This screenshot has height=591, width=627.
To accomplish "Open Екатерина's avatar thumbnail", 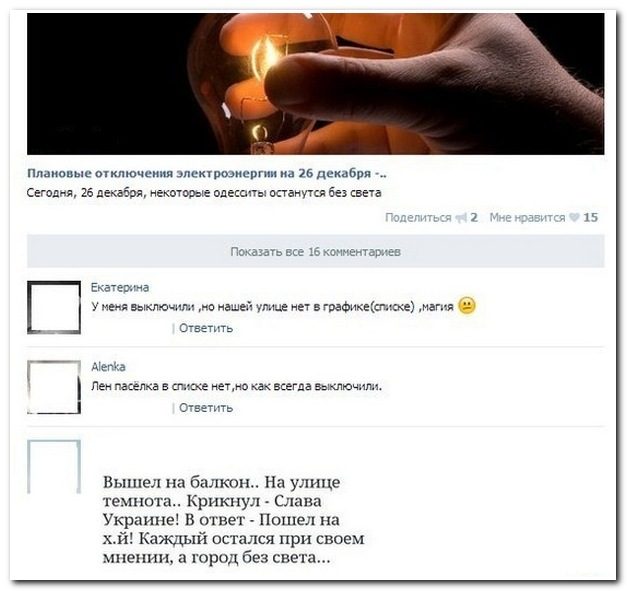I will coord(54,307).
